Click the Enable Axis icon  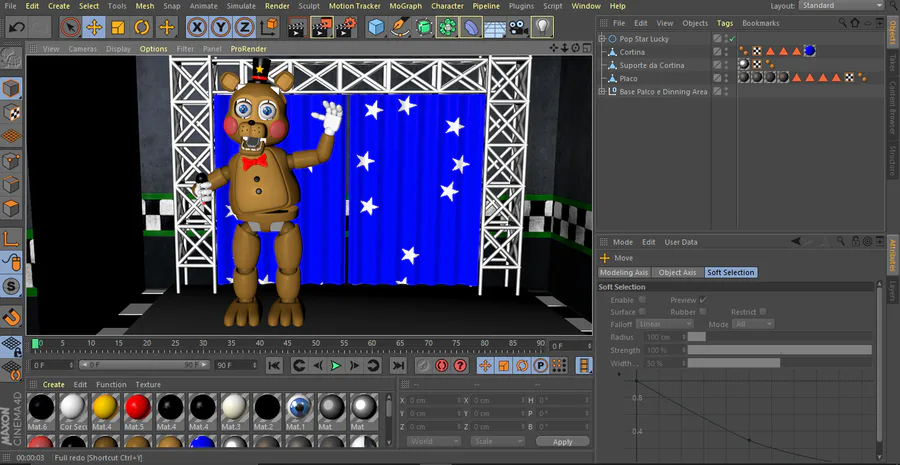[x=11, y=238]
